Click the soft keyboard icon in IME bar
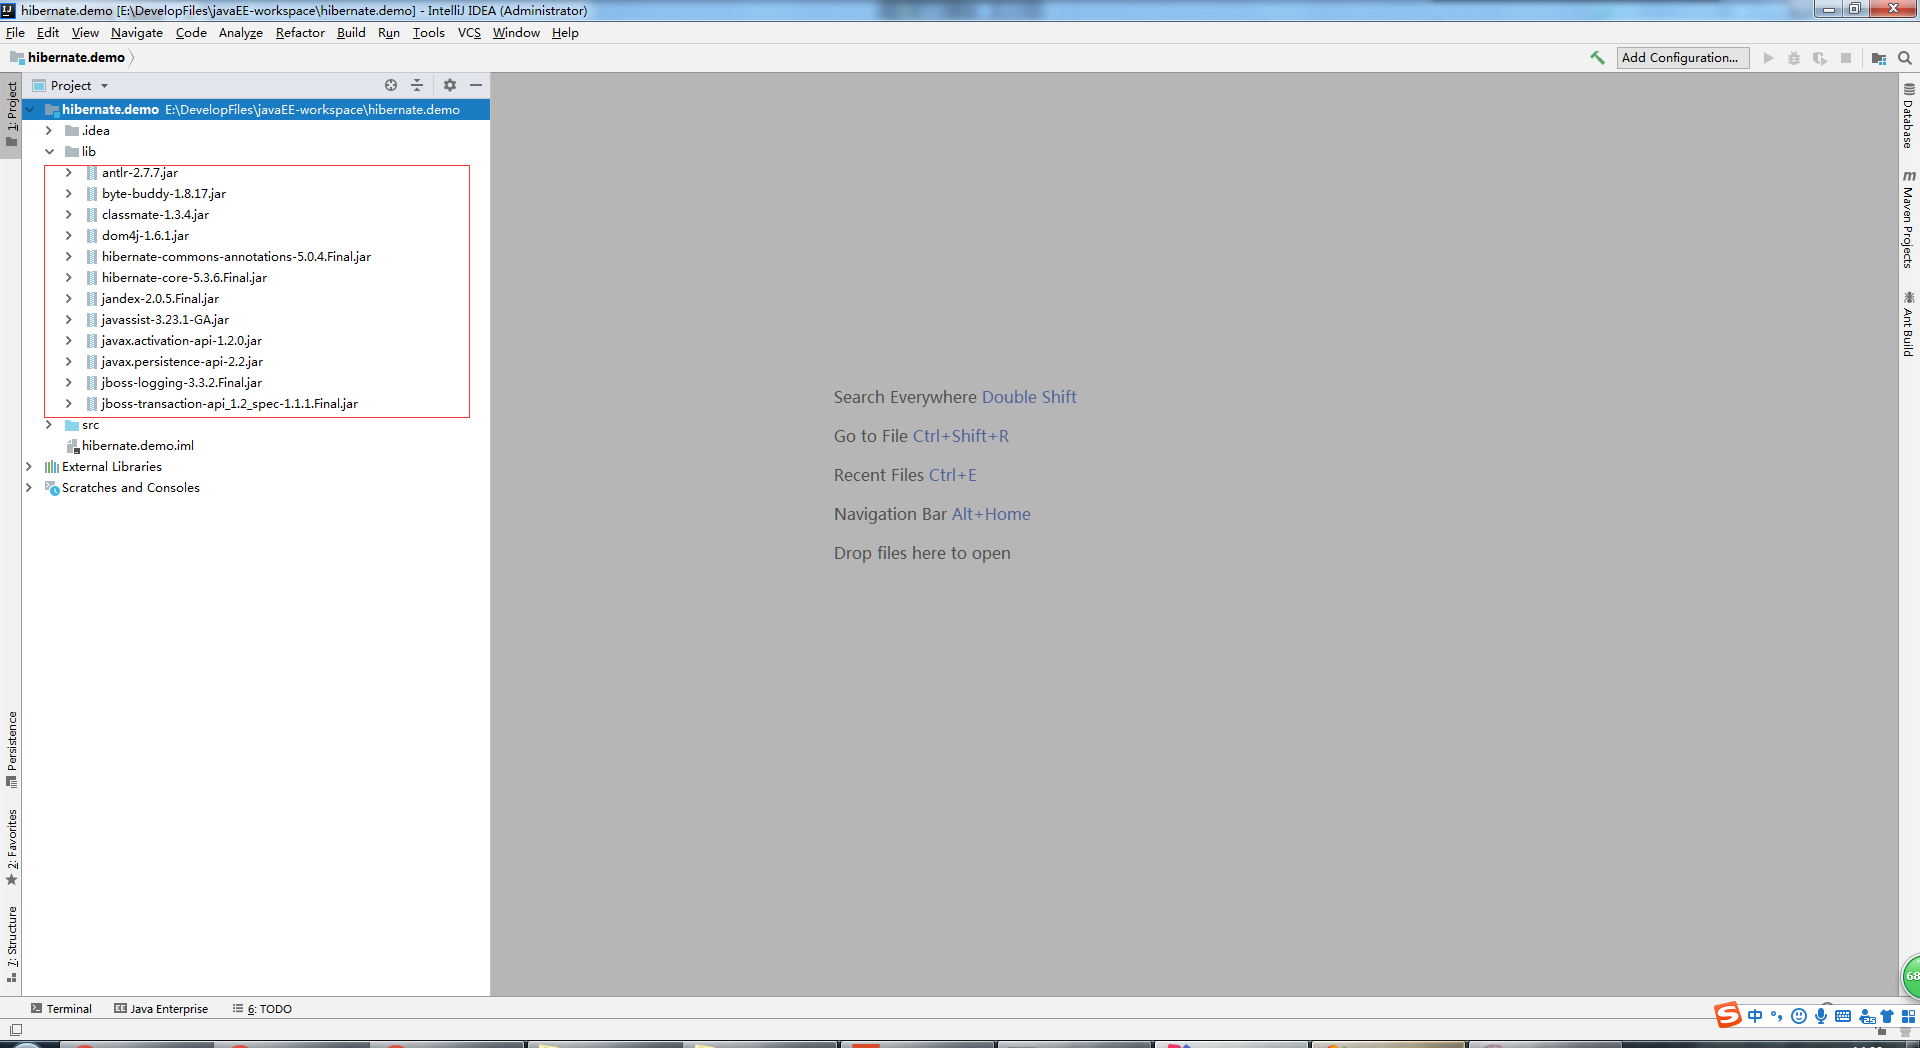The height and width of the screenshot is (1048, 1920). (x=1843, y=1016)
